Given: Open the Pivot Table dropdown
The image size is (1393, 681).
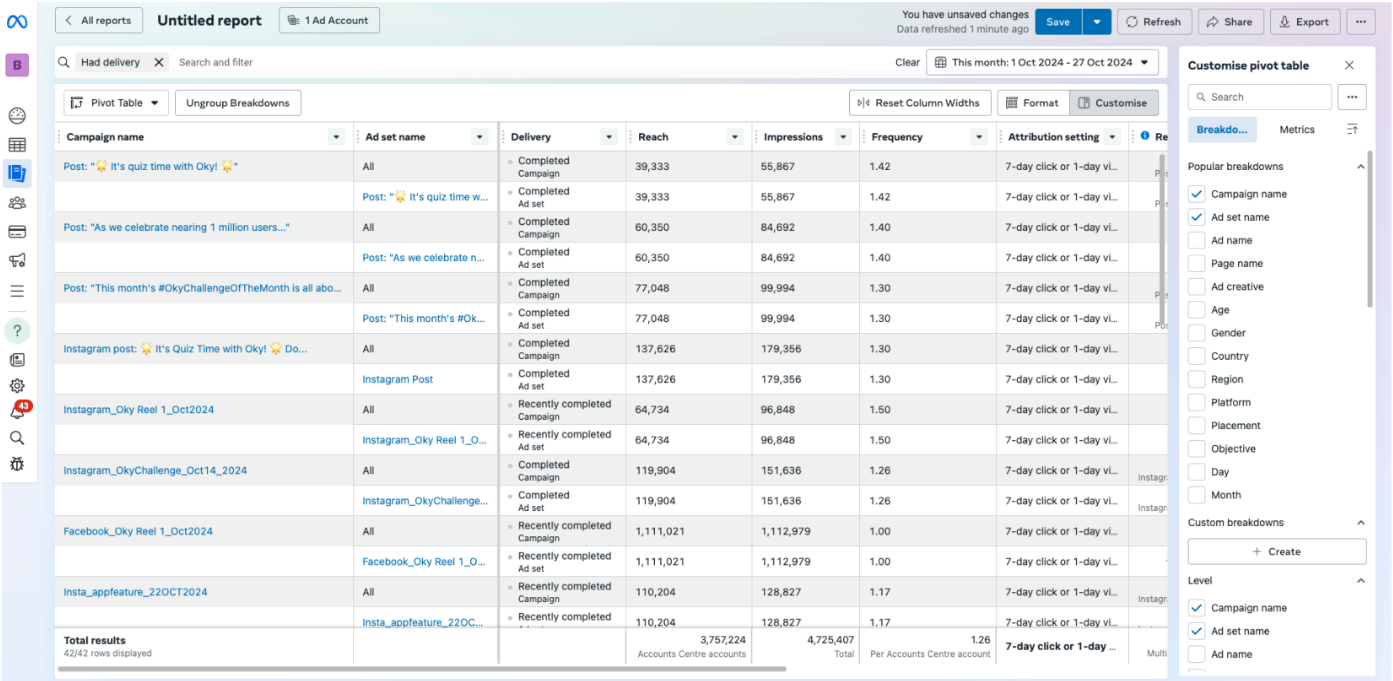Looking at the screenshot, I should pyautogui.click(x=116, y=103).
